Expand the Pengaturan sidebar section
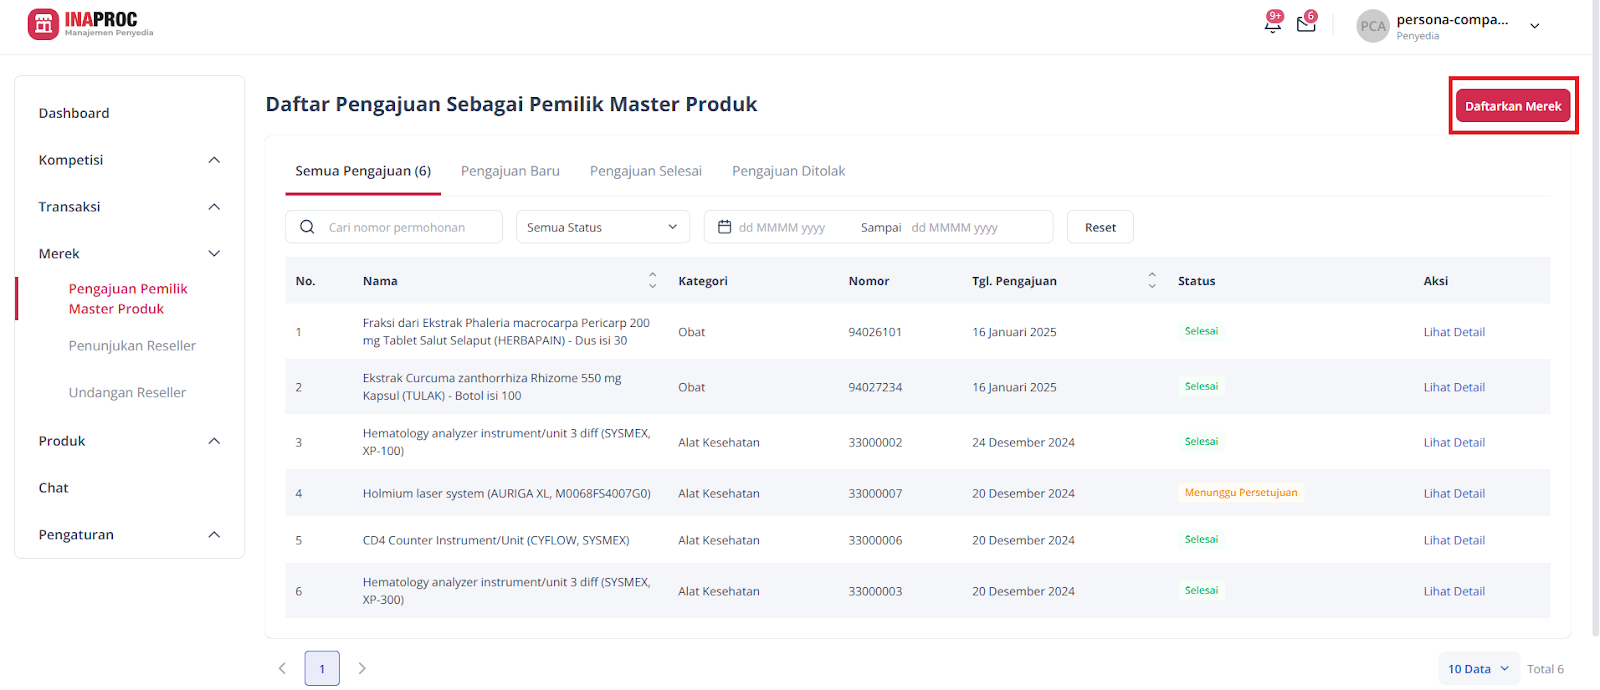The height and width of the screenshot is (690, 1600). [214, 535]
